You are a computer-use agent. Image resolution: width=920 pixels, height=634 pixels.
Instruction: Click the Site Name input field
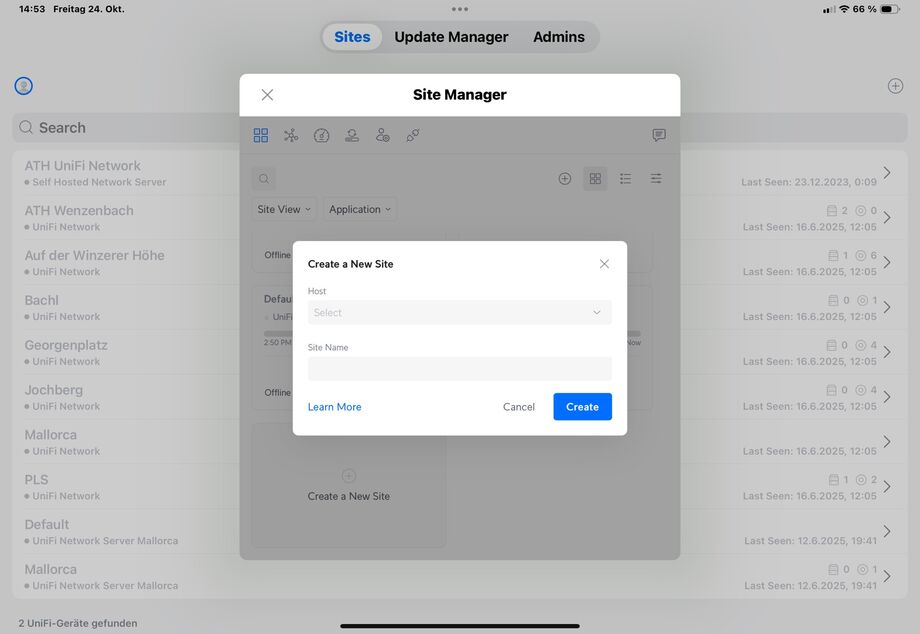pyautogui.click(x=459, y=369)
